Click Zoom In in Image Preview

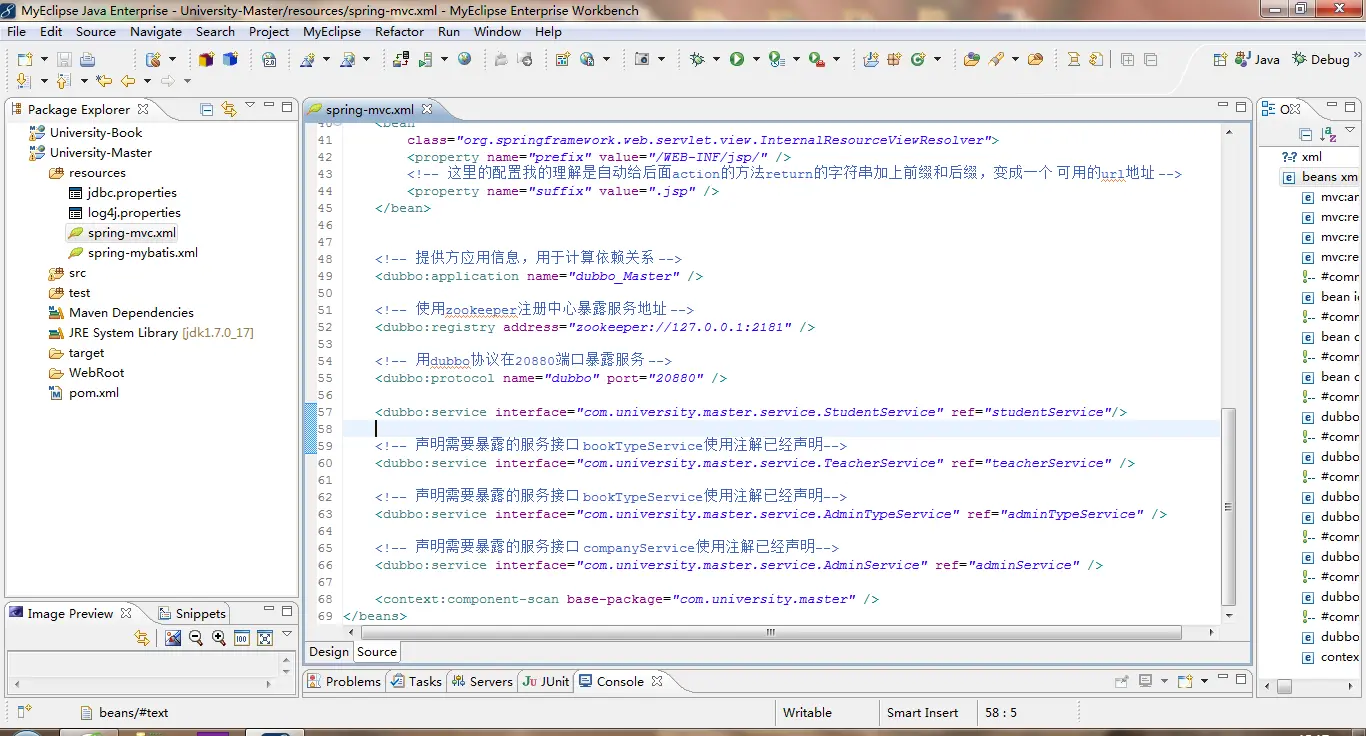(x=219, y=638)
